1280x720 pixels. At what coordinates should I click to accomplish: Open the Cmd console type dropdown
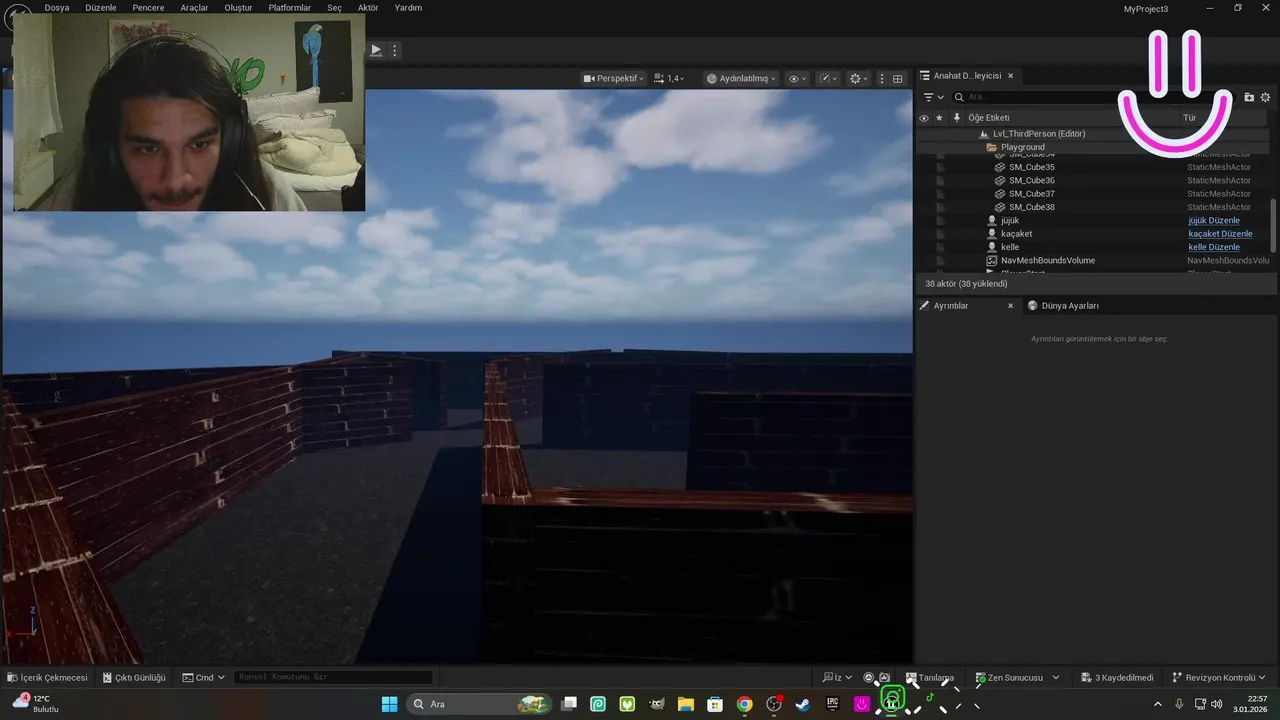pyautogui.click(x=204, y=677)
